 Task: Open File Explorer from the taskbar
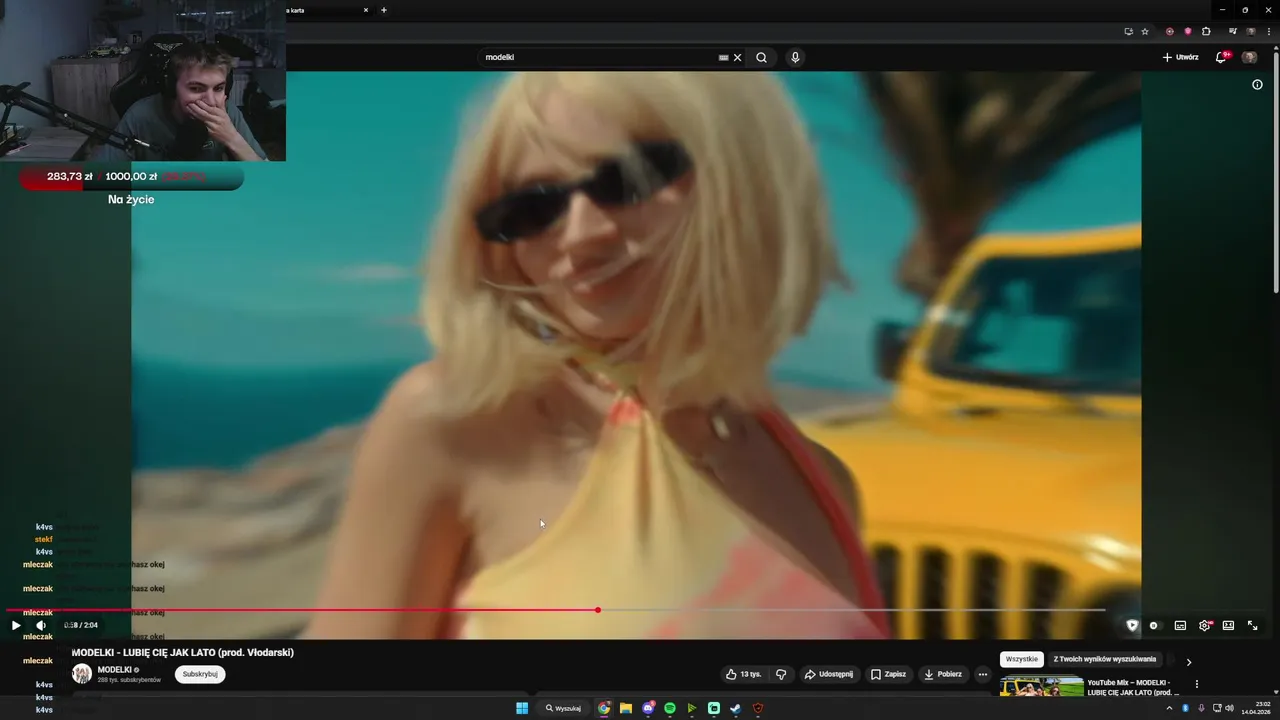pos(626,708)
